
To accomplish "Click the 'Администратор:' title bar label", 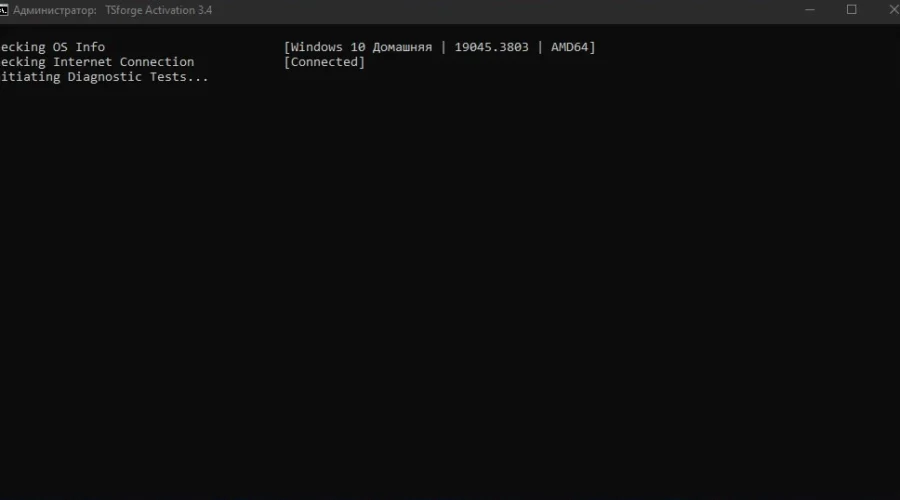I will click(x=55, y=10).
